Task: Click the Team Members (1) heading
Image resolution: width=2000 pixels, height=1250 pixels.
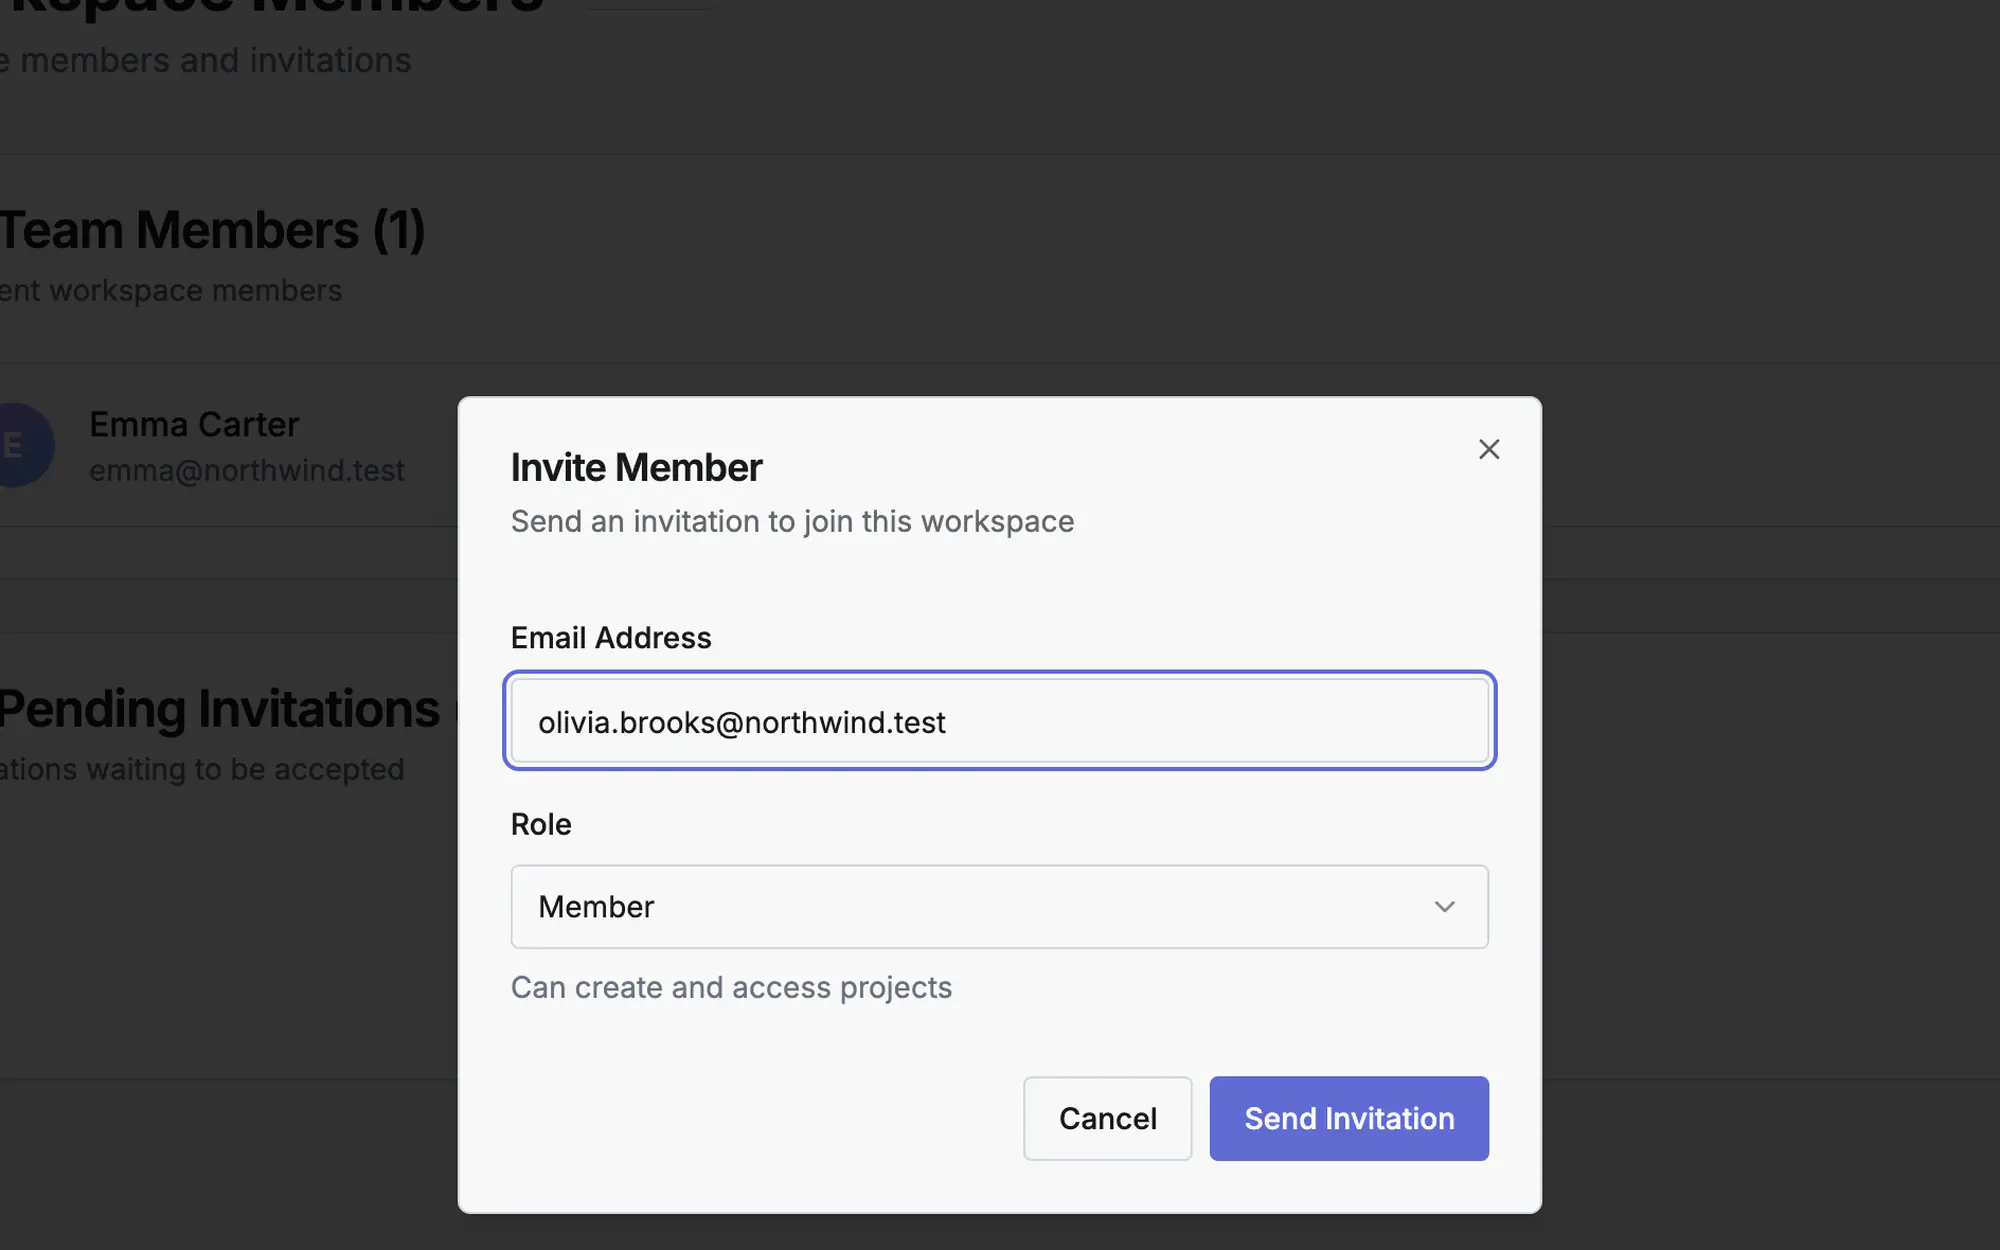Action: (213, 230)
